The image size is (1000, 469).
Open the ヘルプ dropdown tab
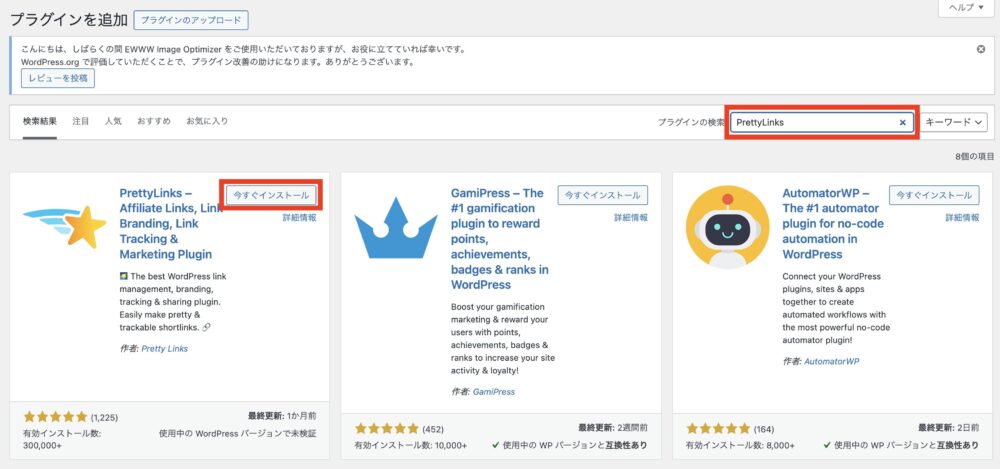966,7
